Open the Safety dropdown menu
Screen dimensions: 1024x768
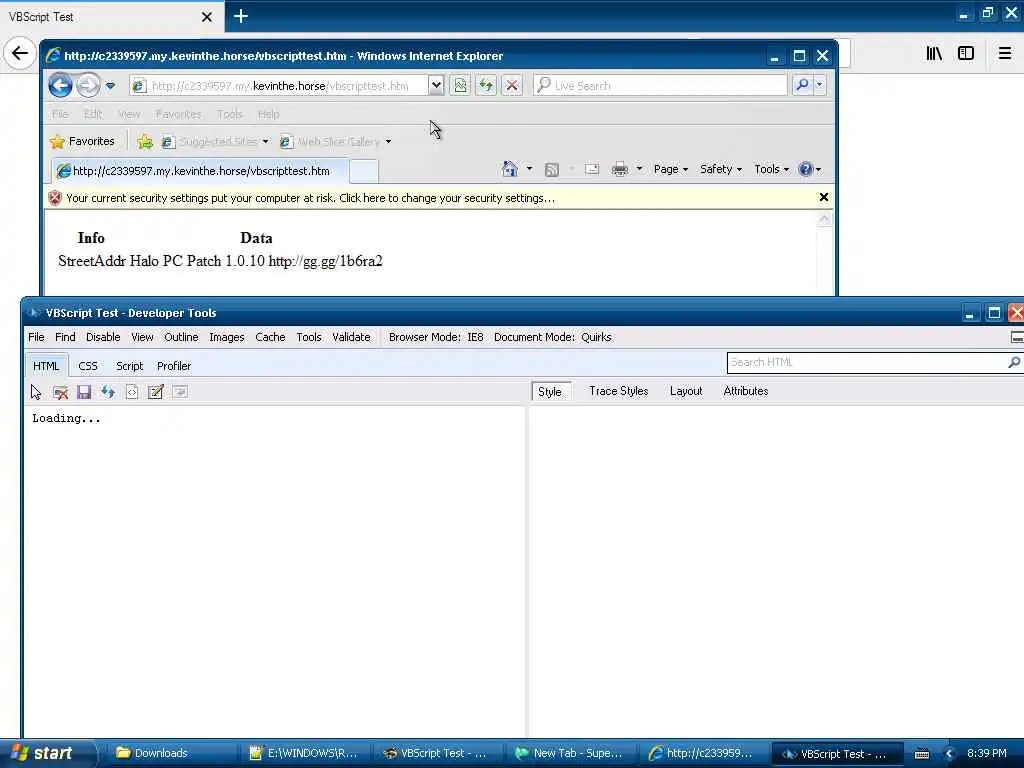(720, 169)
